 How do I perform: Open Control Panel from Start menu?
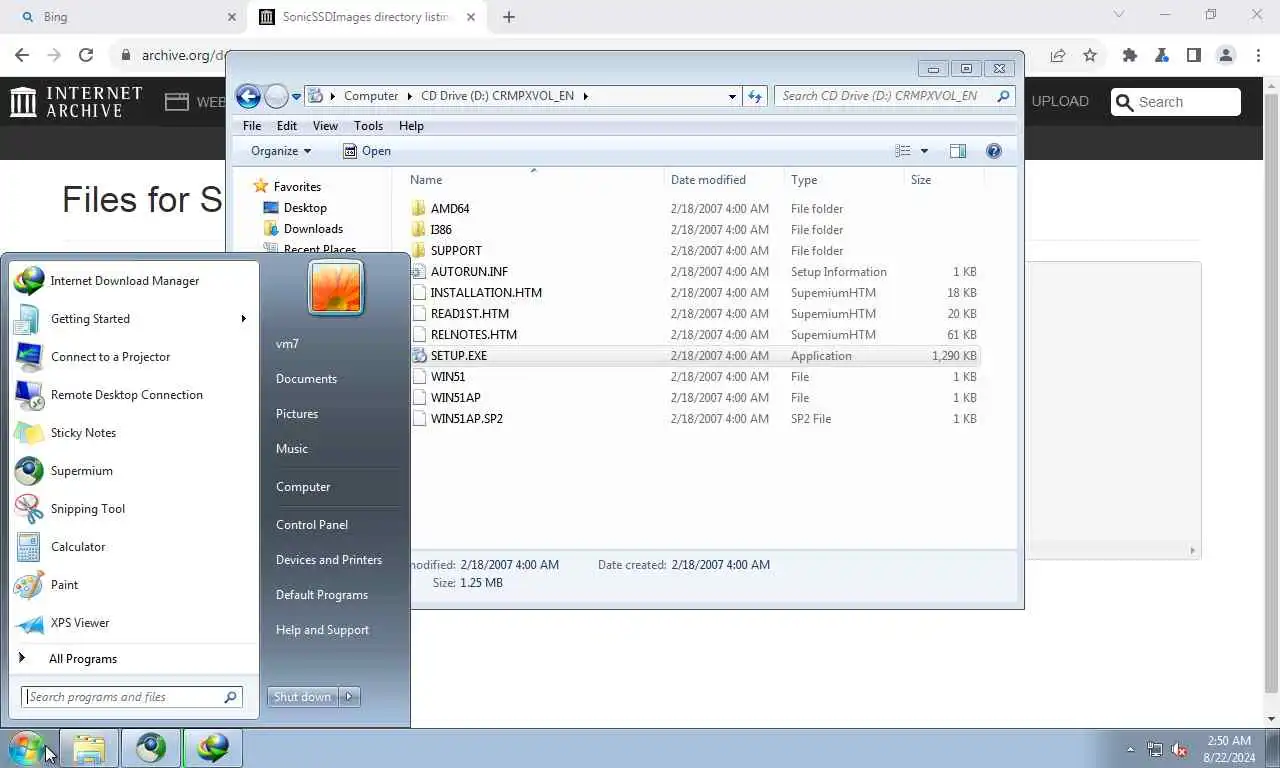coord(312,525)
